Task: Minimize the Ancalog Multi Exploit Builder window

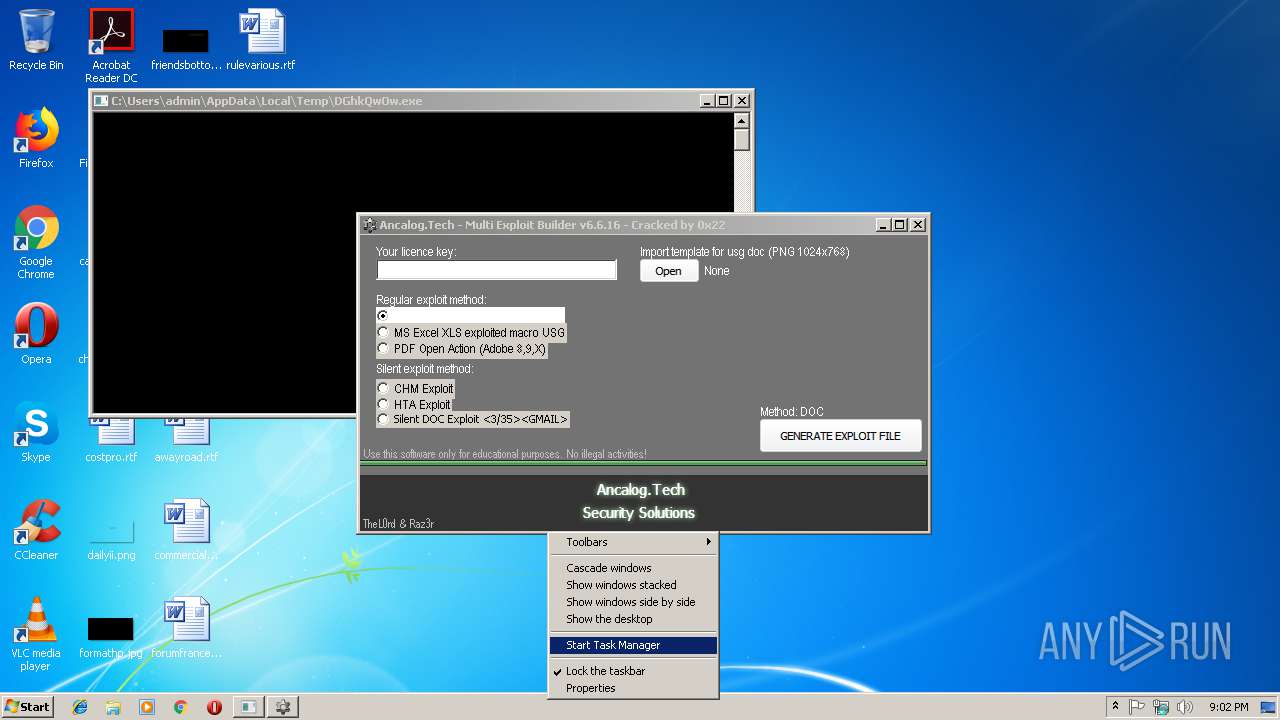Action: 883,225
